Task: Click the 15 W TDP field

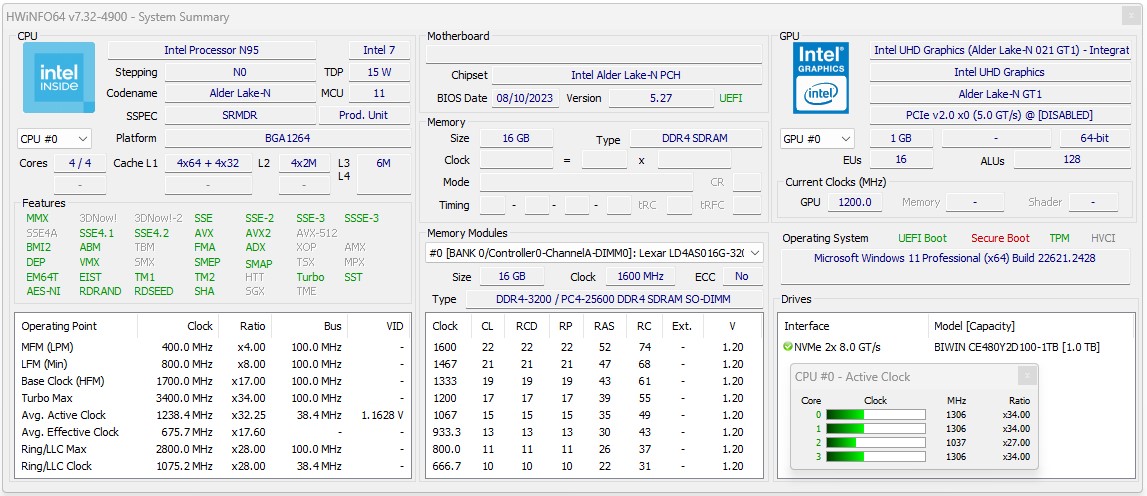Action: (x=379, y=72)
